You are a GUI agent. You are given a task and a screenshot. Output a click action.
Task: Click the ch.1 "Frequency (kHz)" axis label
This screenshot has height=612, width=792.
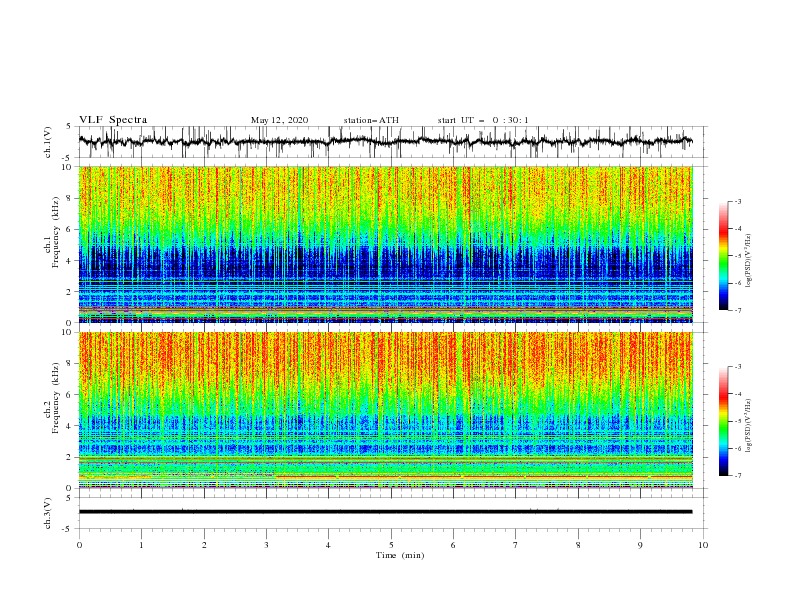(55, 233)
